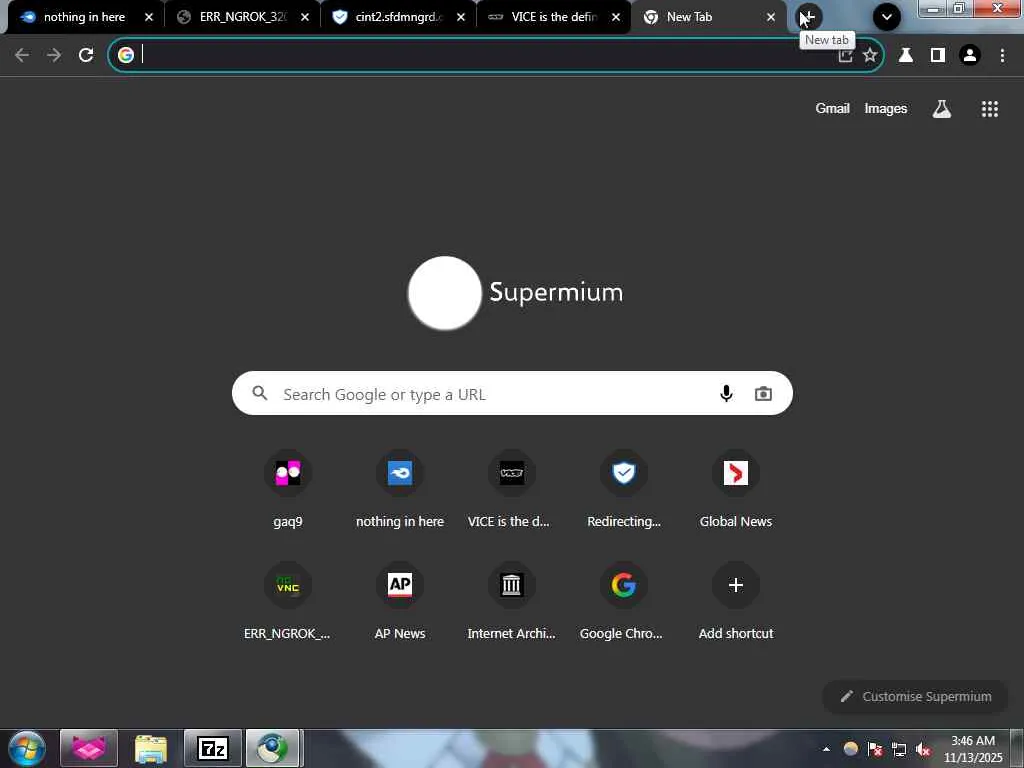Open a new tab with plus button

808,17
